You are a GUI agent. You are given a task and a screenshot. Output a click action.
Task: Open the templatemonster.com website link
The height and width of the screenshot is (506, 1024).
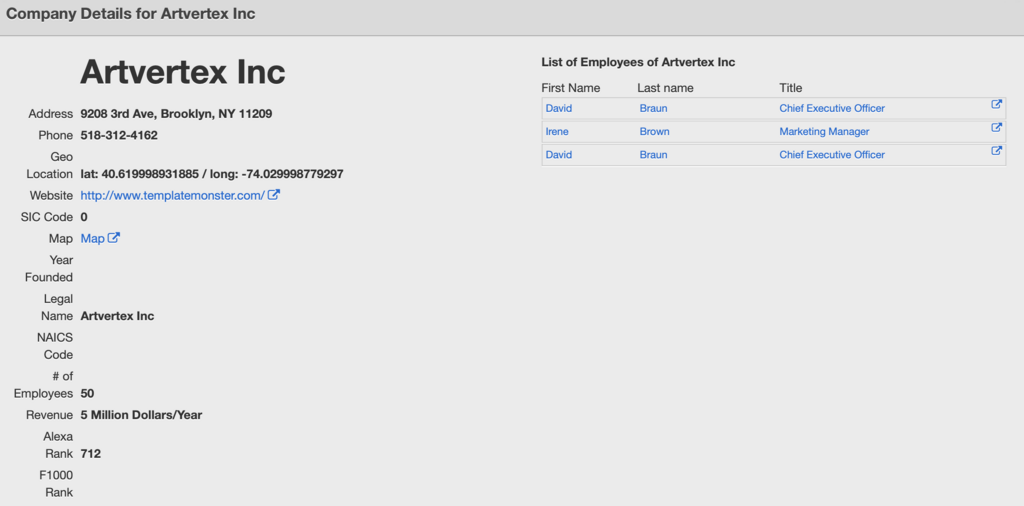point(172,196)
